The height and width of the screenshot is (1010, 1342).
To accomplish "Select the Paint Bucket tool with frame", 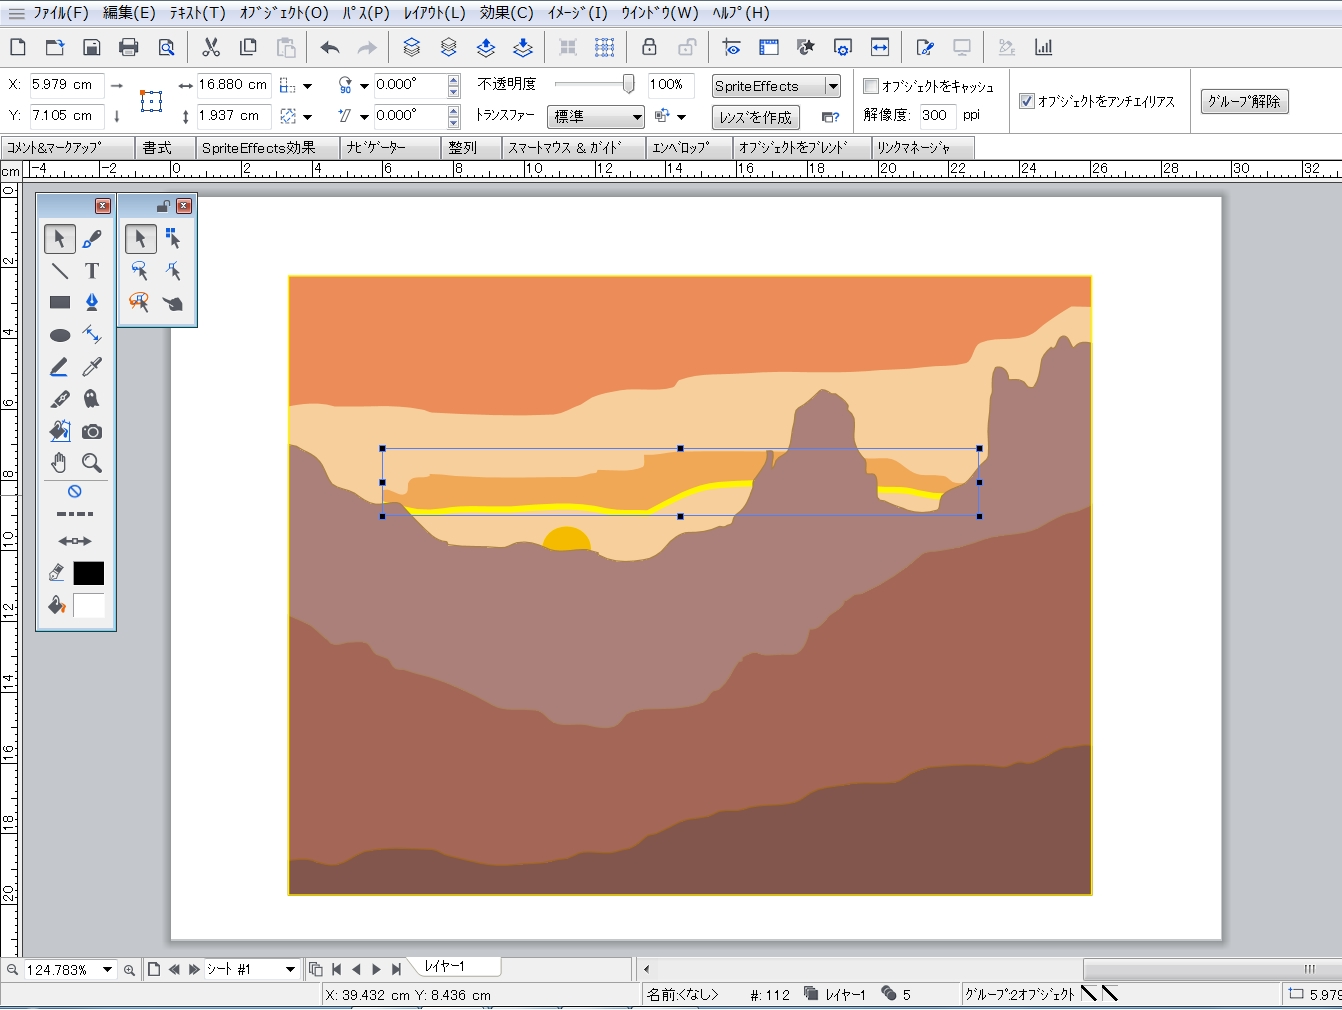I will [60, 431].
